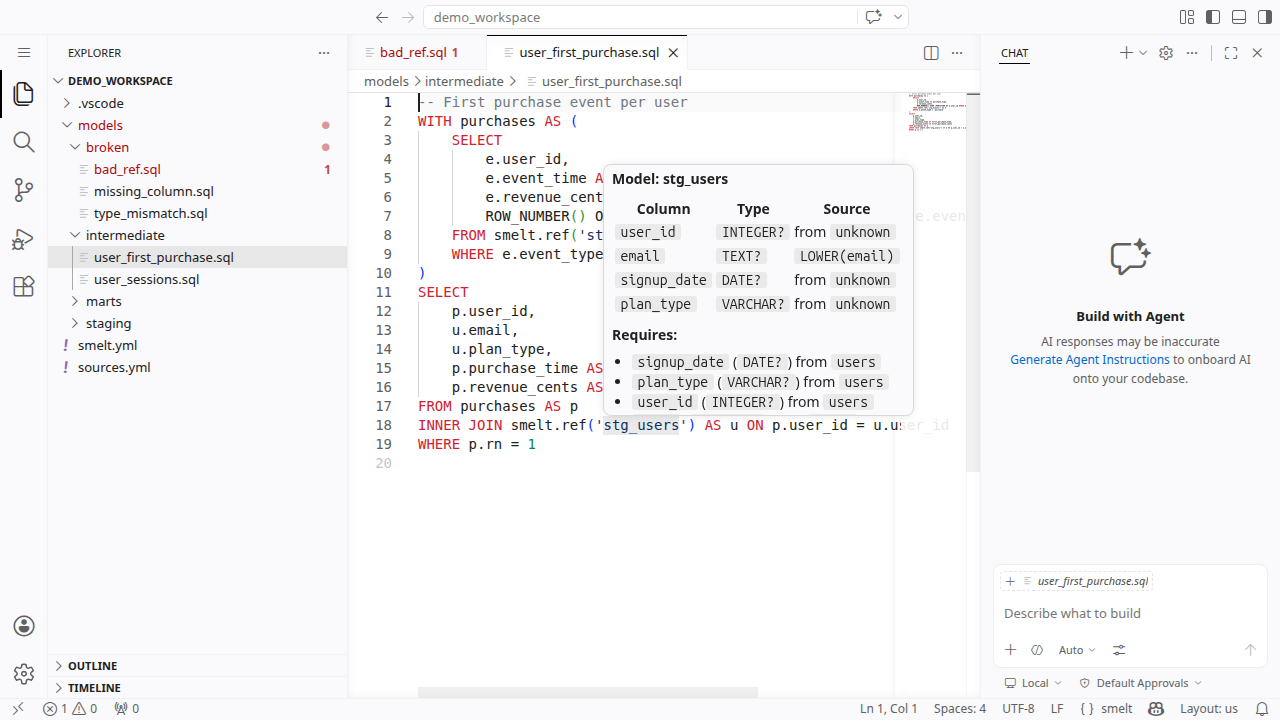The height and width of the screenshot is (720, 1280).
Task: Start a new chat with the plus button
Action: click(1124, 53)
